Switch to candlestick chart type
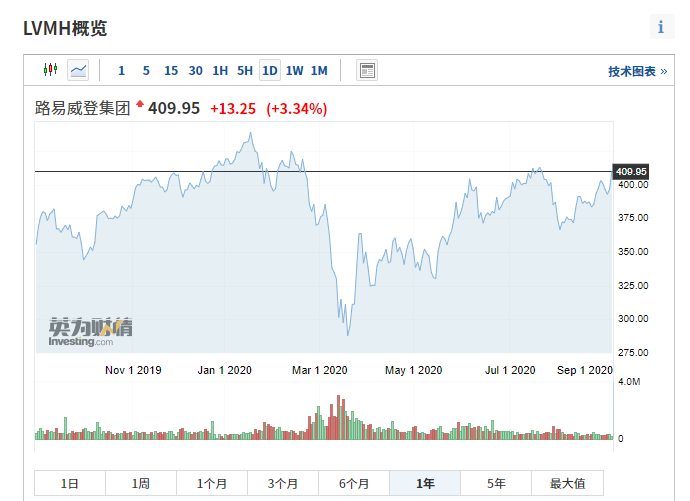Viewport: 690px width, 501px height. coord(51,70)
